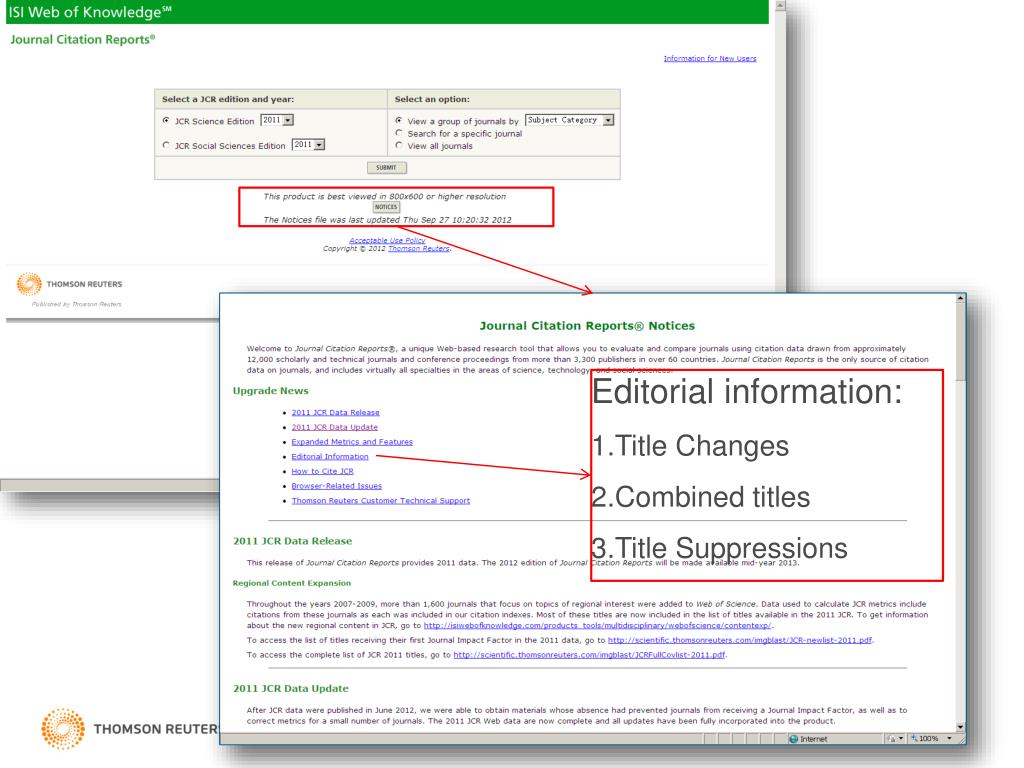Click the protected mode icon in status bar
The image size is (1024, 768).
click(x=893, y=739)
